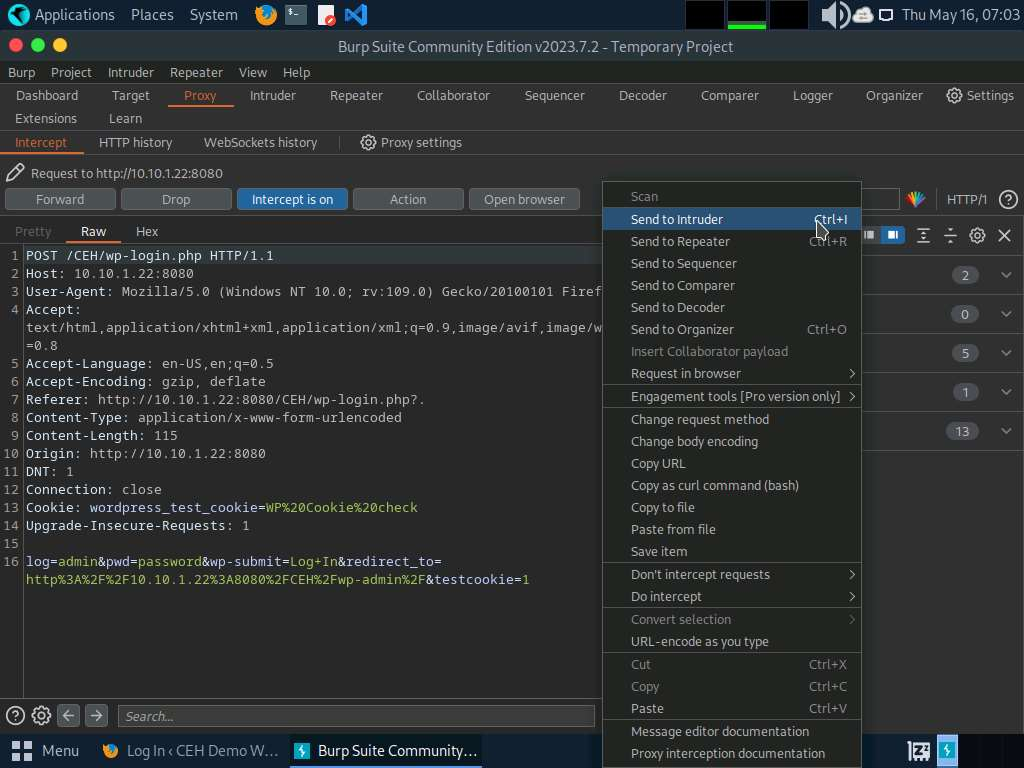Click the colorful Inspector highlight icon
The width and height of the screenshot is (1024, 768).
tap(915, 199)
